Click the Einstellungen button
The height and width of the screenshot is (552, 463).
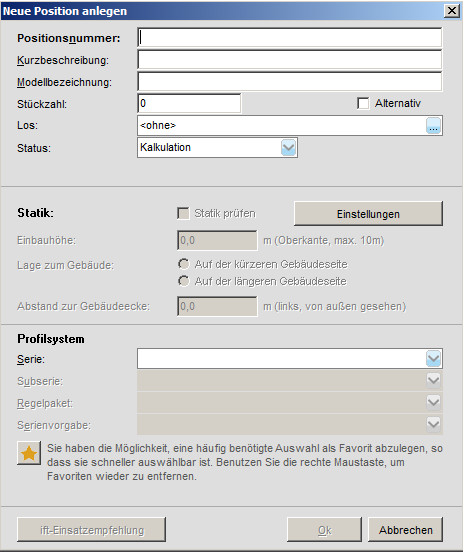(x=368, y=214)
